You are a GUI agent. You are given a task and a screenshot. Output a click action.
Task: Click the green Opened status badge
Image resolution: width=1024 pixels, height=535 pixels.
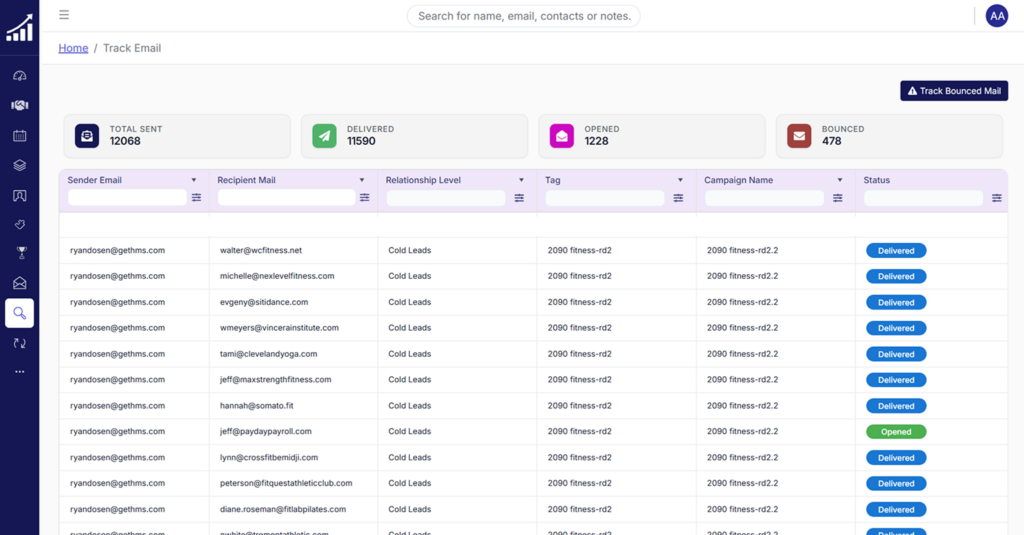[896, 432]
